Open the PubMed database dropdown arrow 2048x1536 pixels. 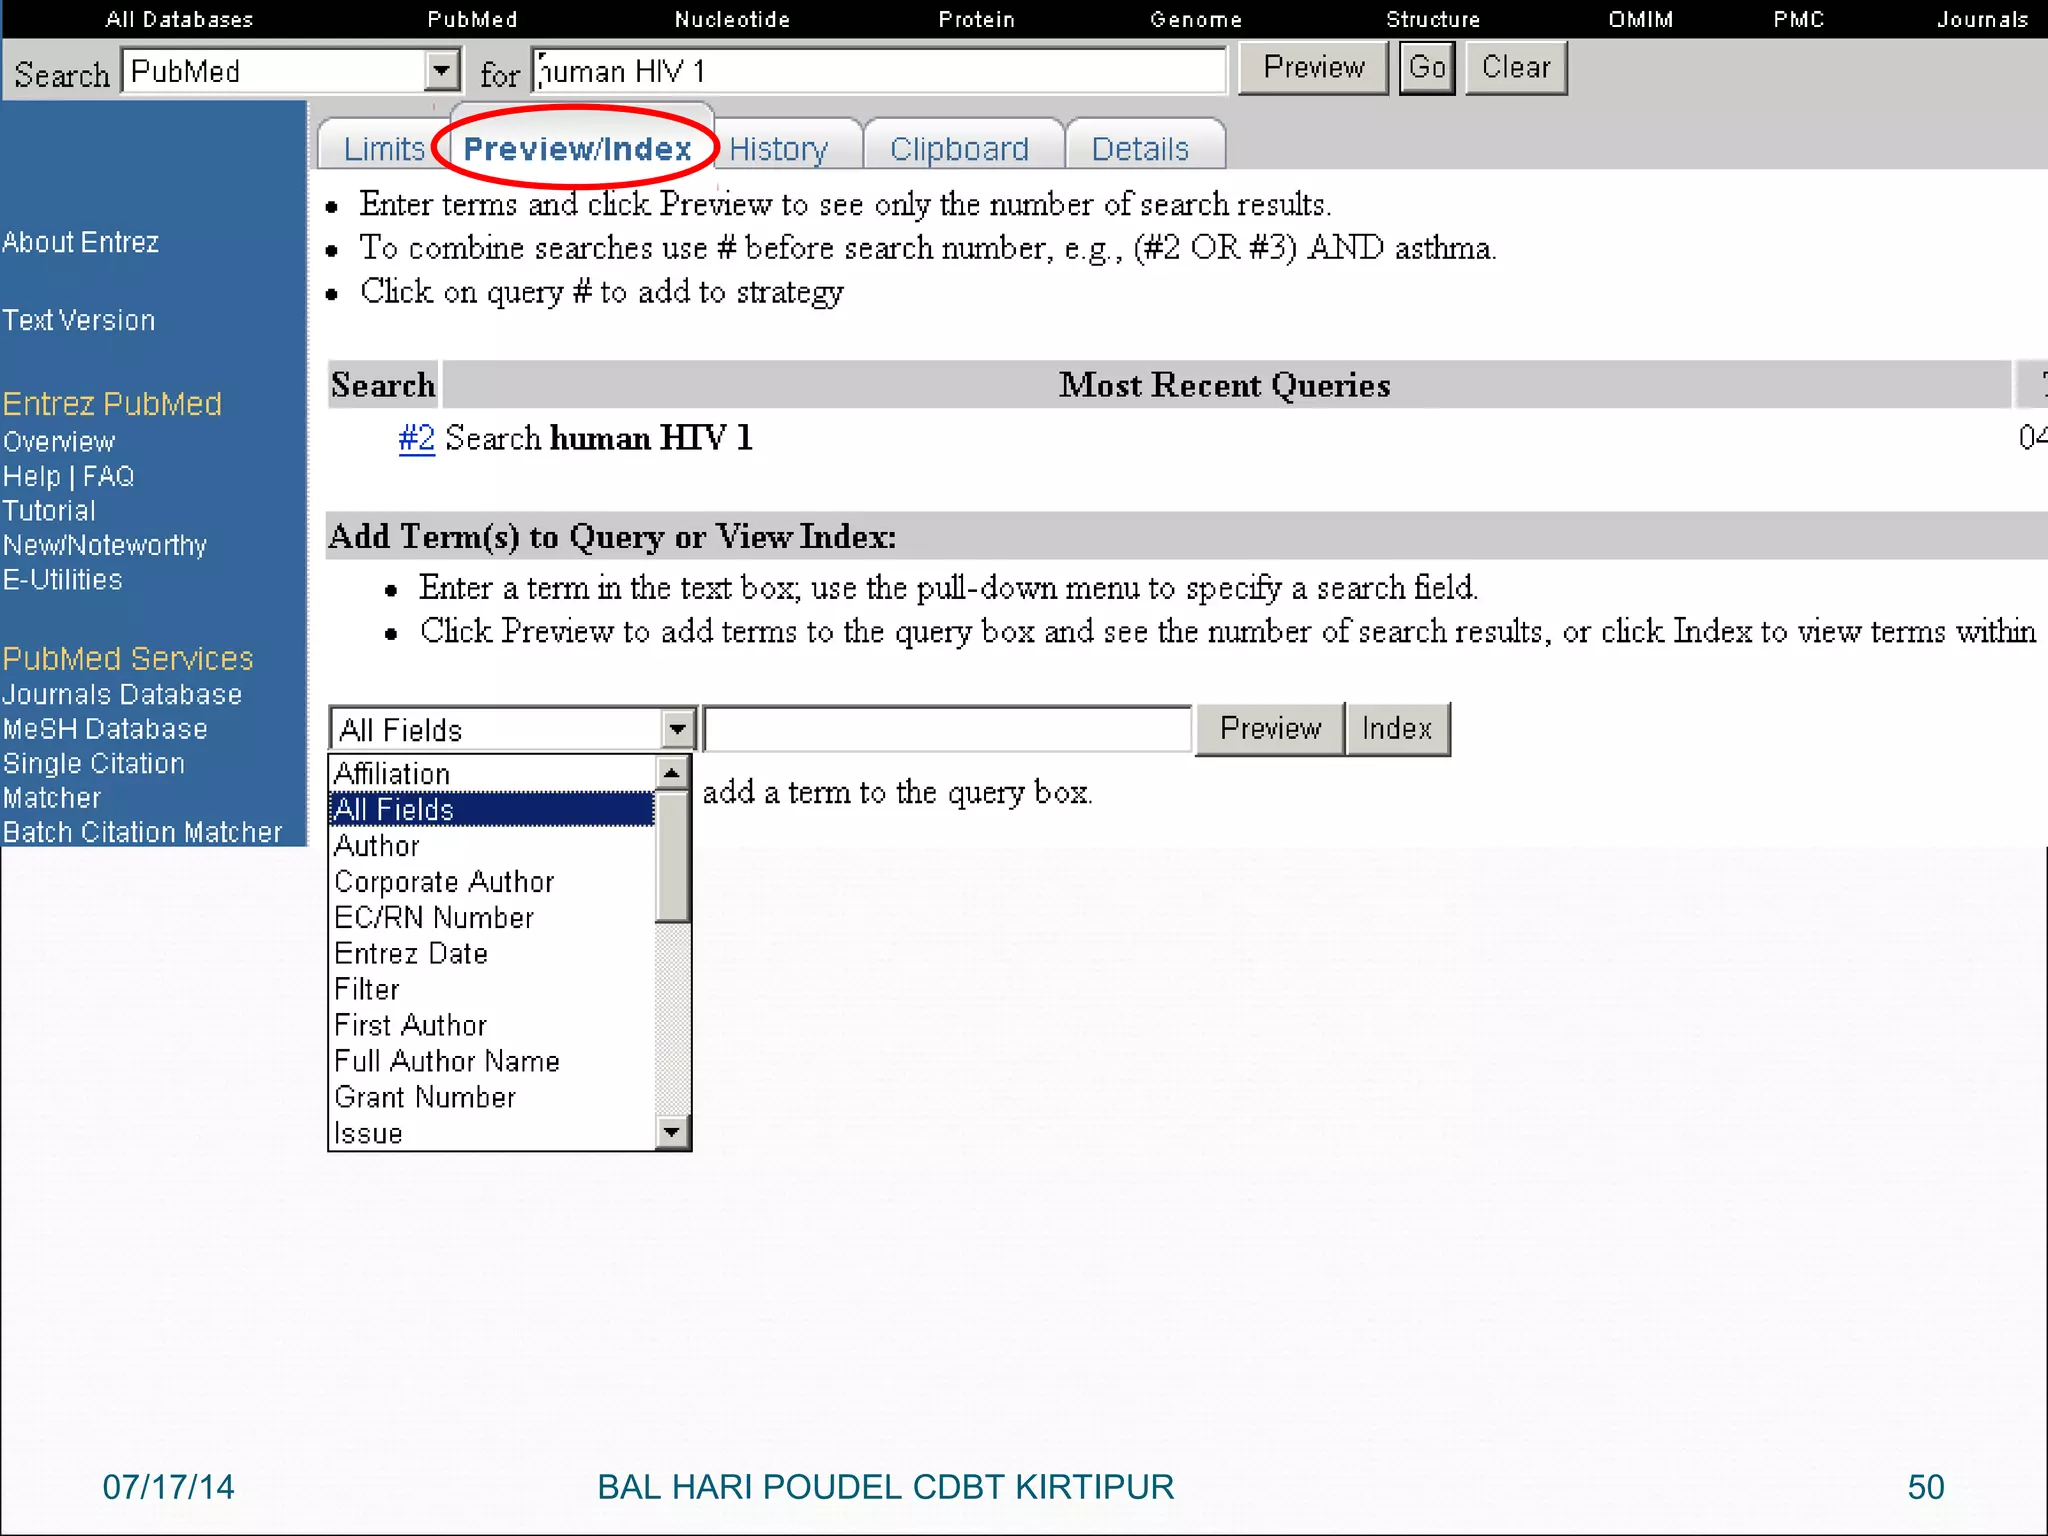coord(441,71)
